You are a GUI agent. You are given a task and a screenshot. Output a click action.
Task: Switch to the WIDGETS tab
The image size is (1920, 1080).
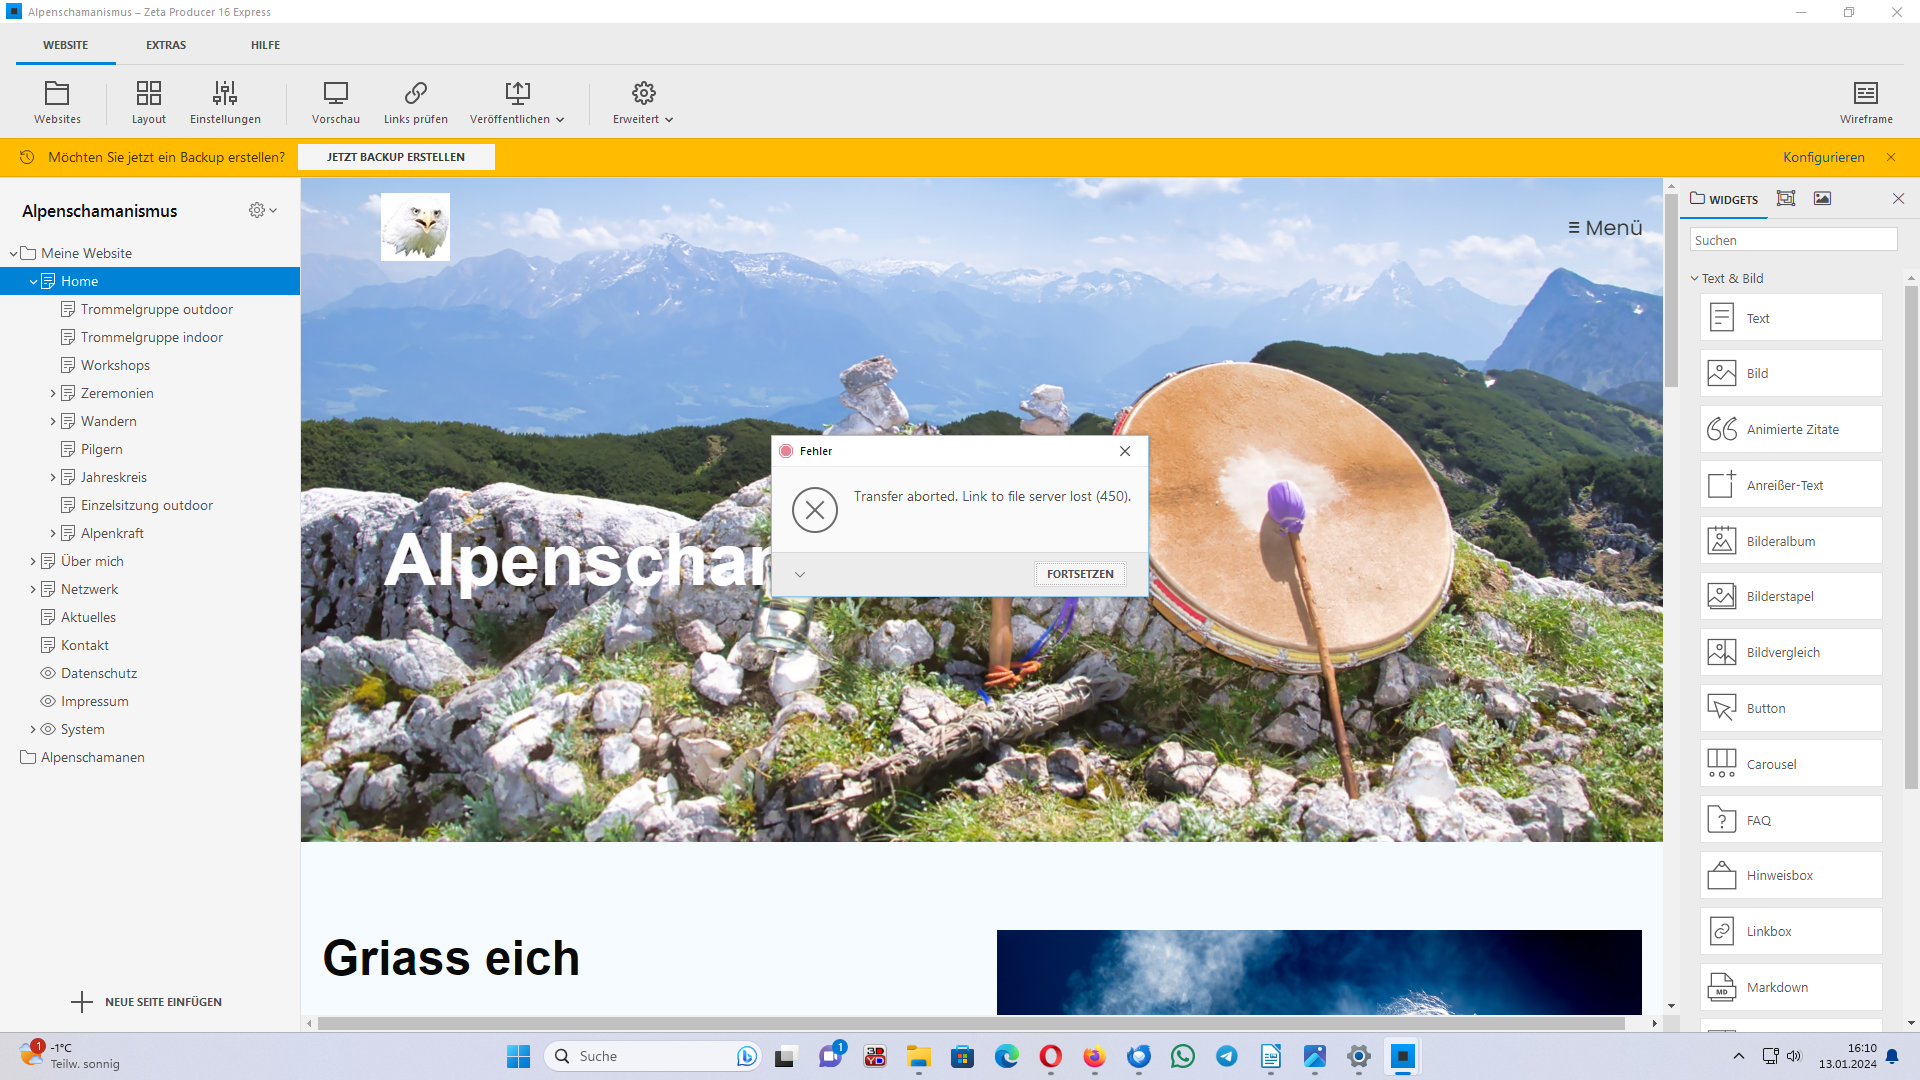tap(1724, 199)
